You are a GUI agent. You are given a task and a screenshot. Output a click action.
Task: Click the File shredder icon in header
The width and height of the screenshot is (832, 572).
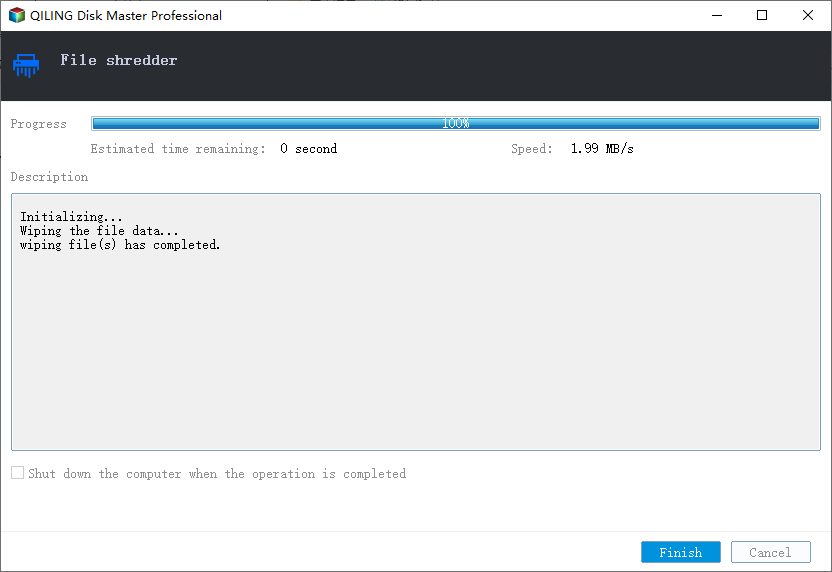coord(25,65)
